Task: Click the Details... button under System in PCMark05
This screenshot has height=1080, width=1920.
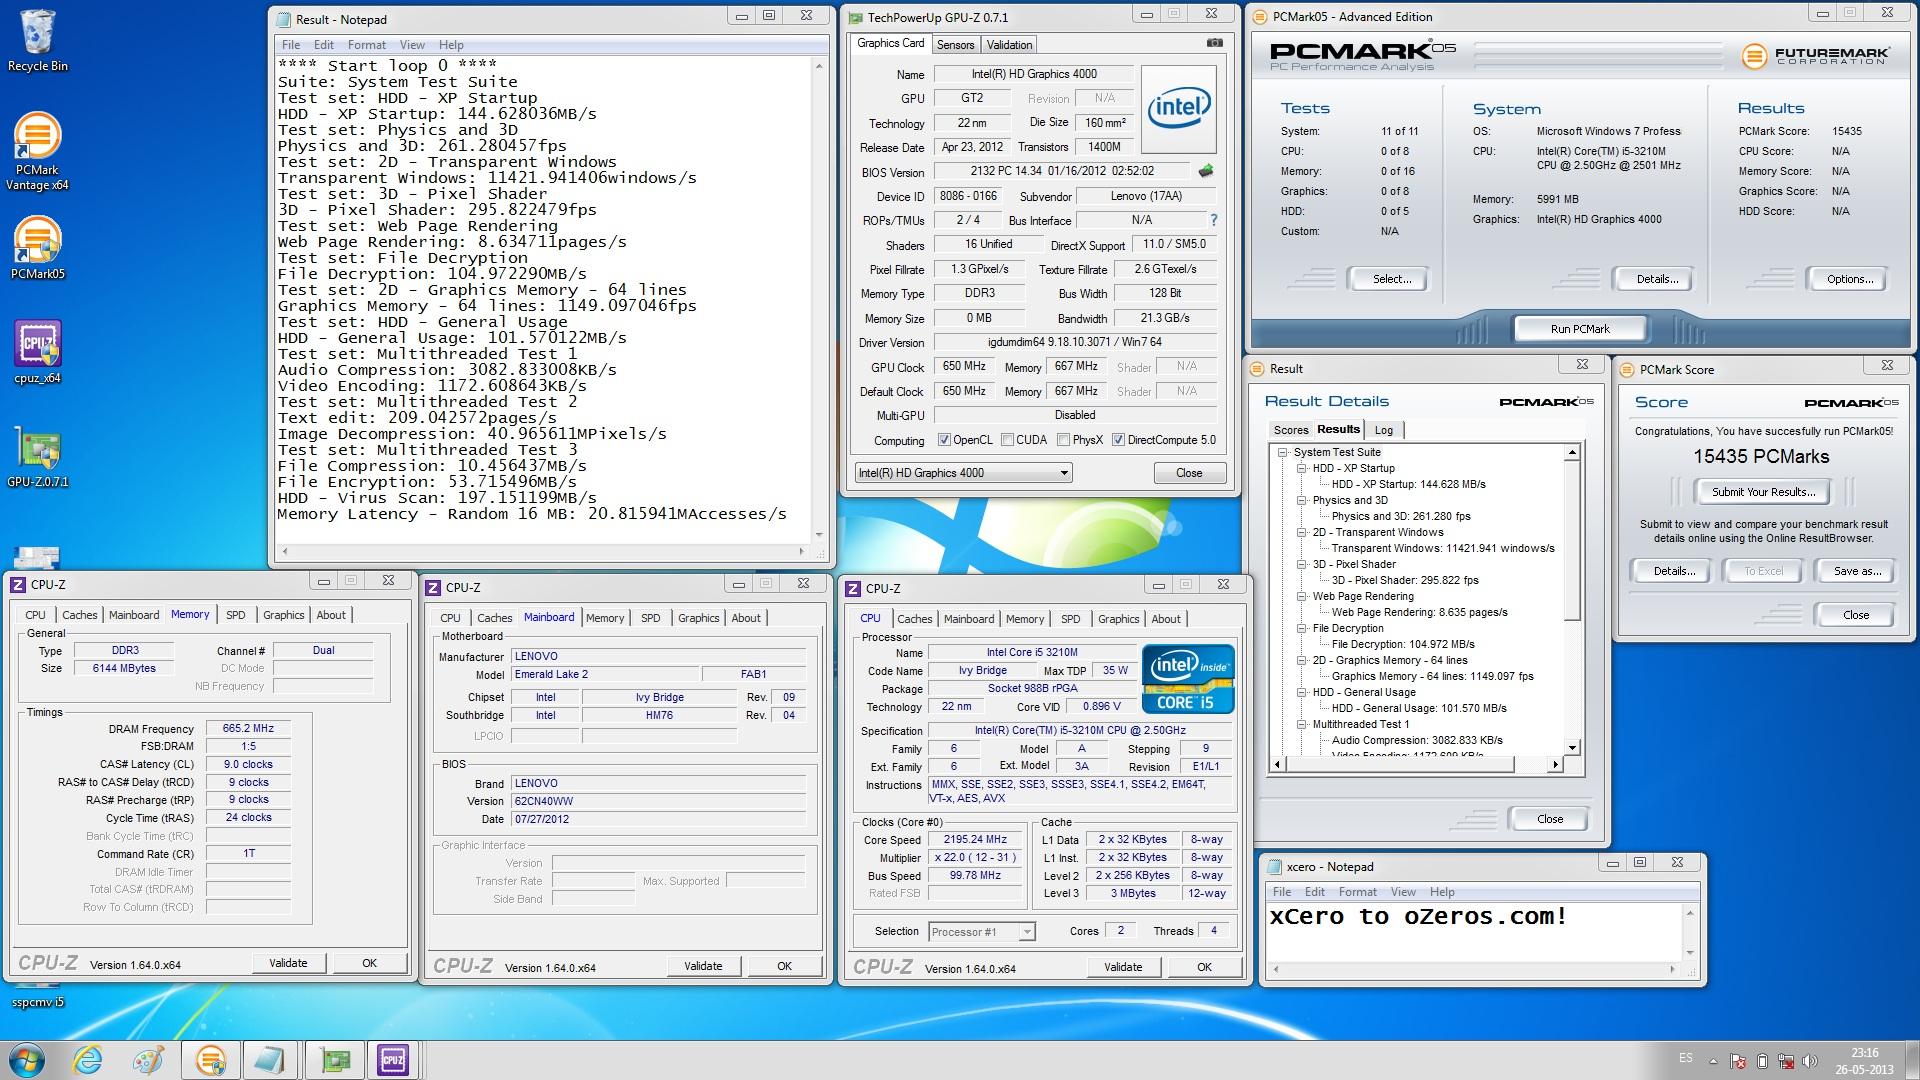Action: pyautogui.click(x=1657, y=279)
